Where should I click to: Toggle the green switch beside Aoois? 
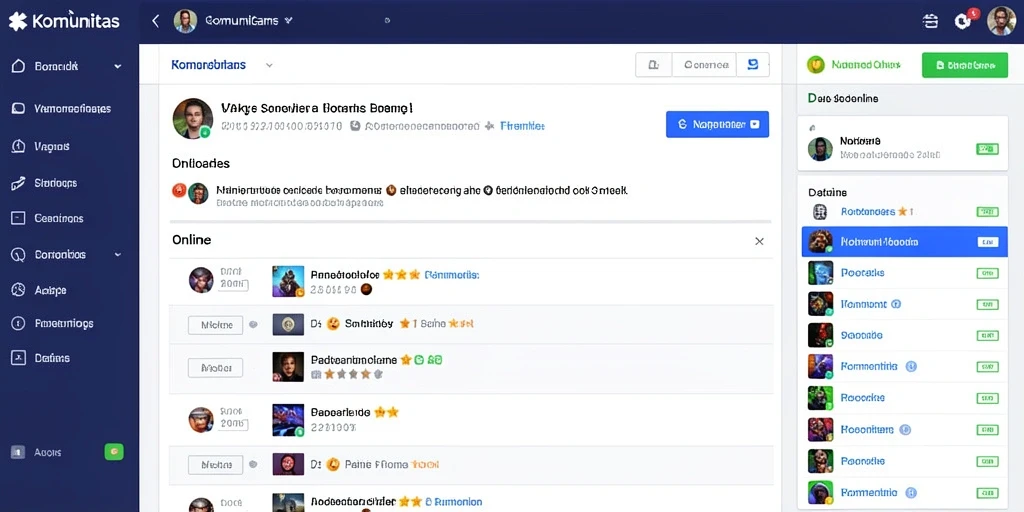coord(114,451)
